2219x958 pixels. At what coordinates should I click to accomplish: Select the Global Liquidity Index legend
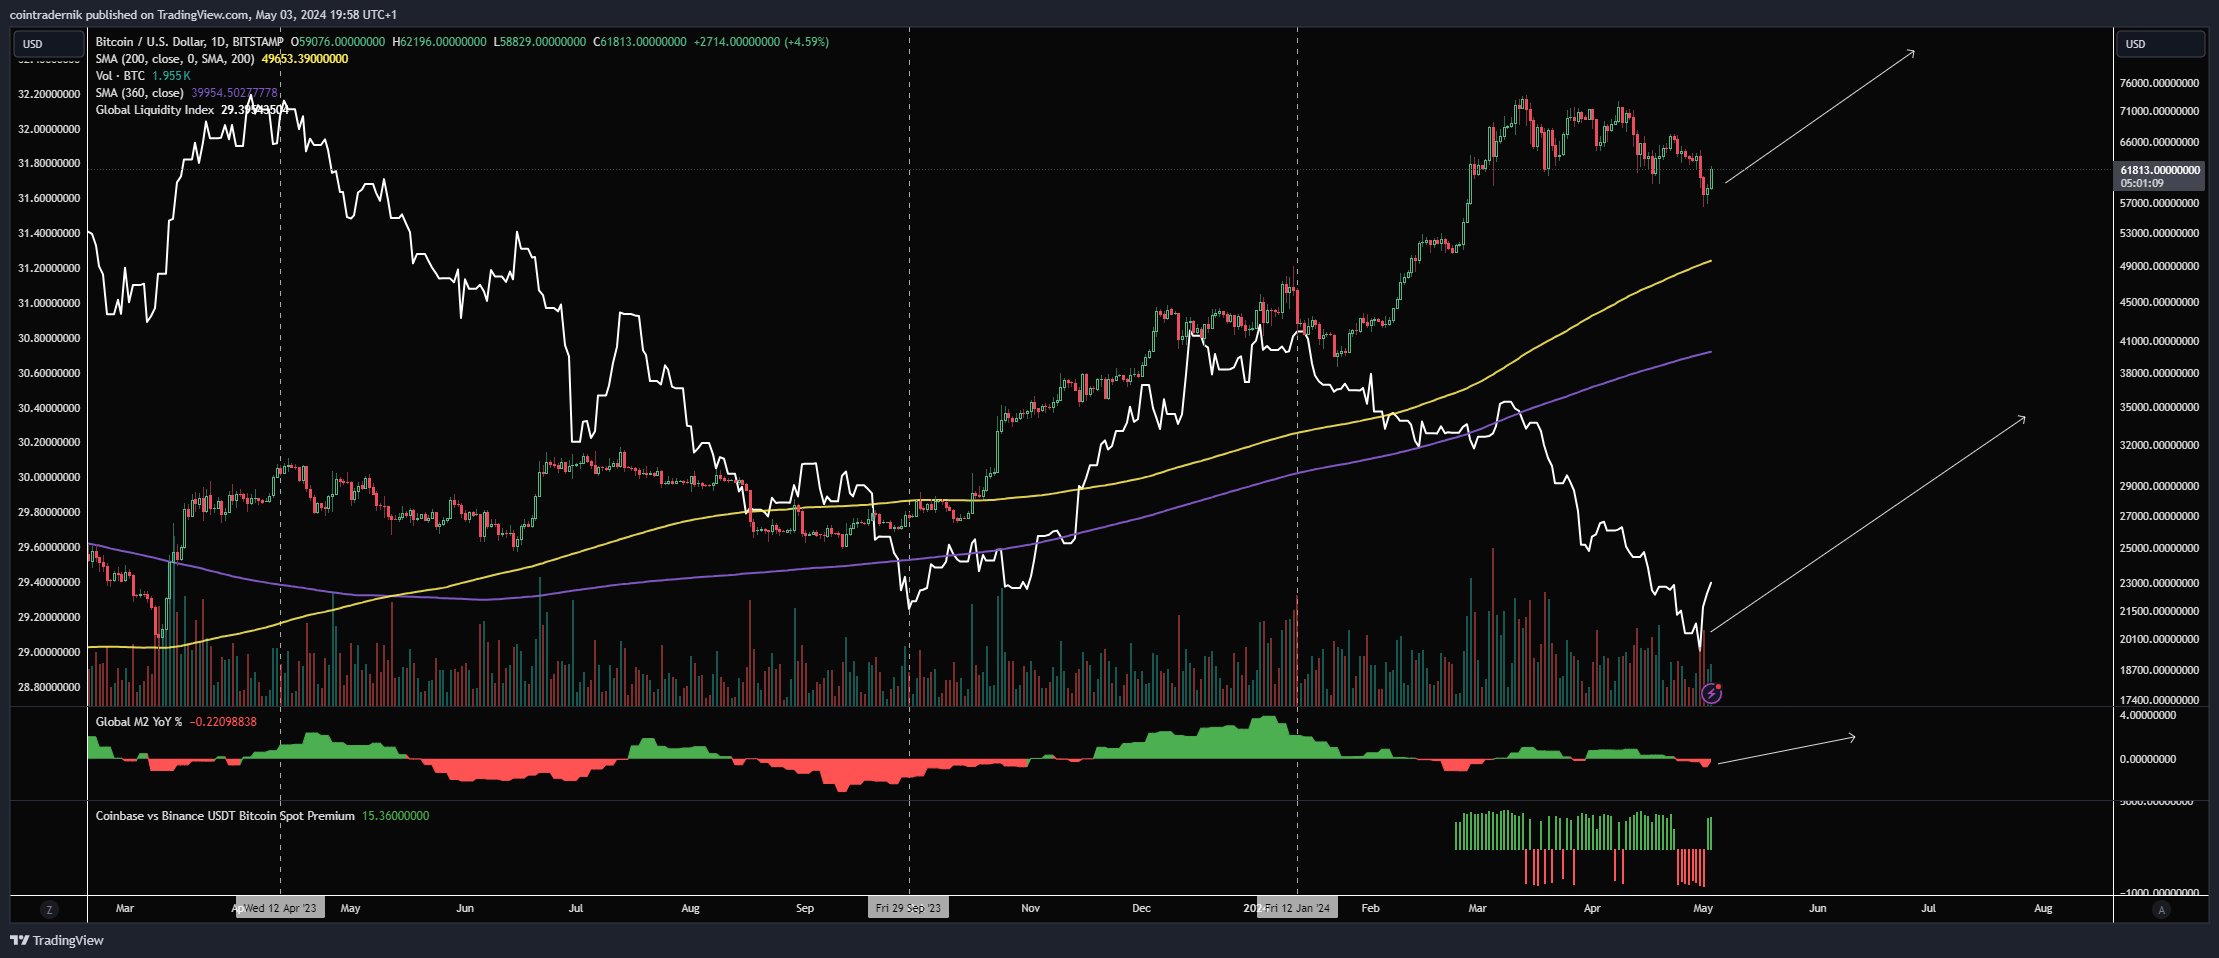click(154, 110)
